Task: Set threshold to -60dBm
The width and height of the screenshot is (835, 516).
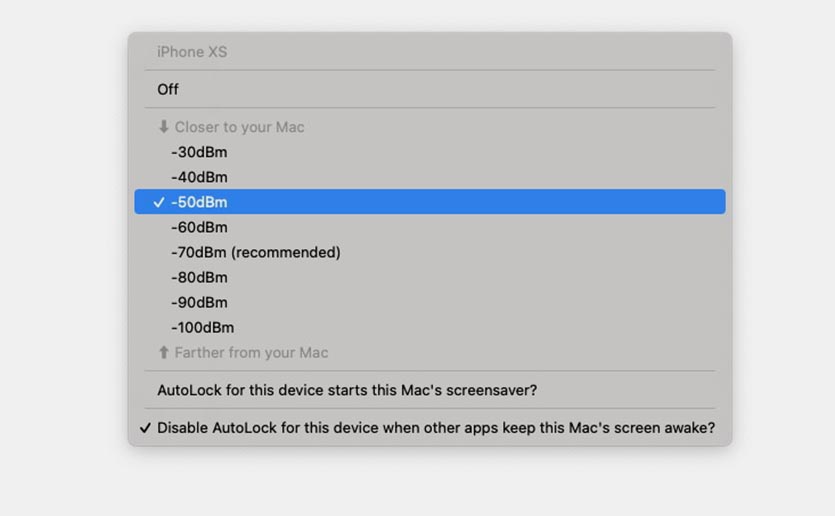Action: click(199, 227)
